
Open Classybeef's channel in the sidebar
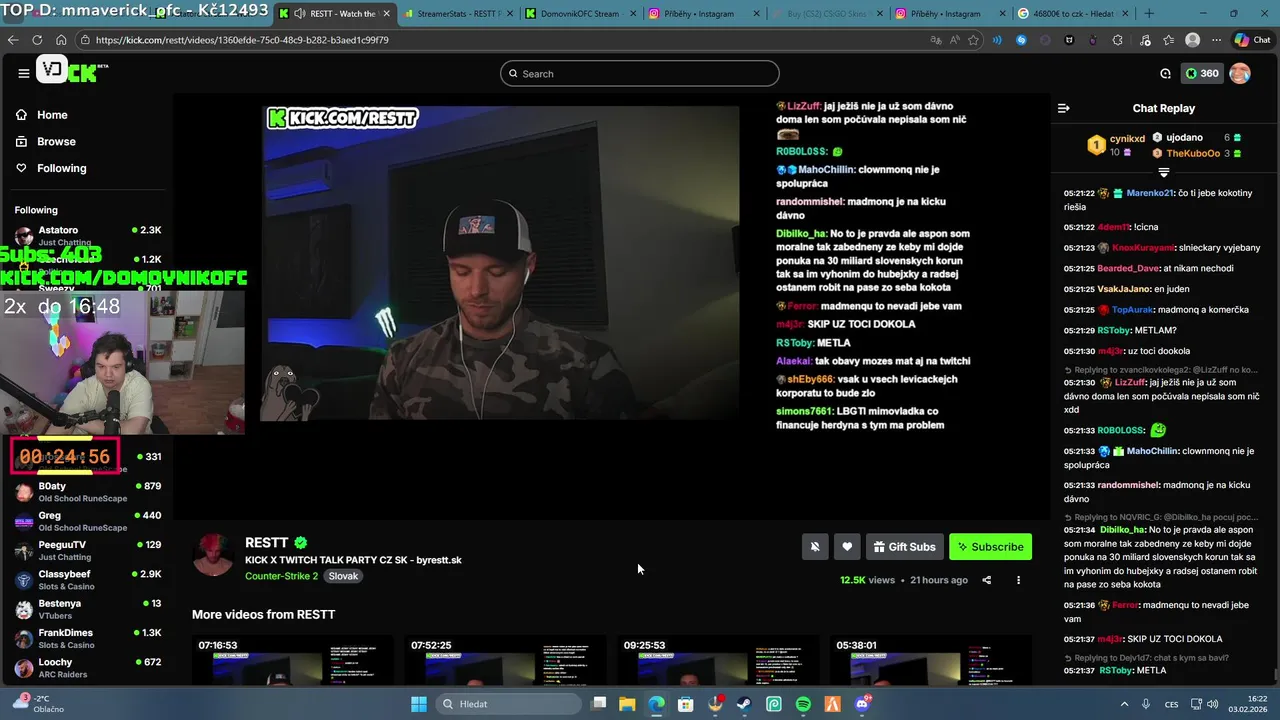click(x=88, y=579)
